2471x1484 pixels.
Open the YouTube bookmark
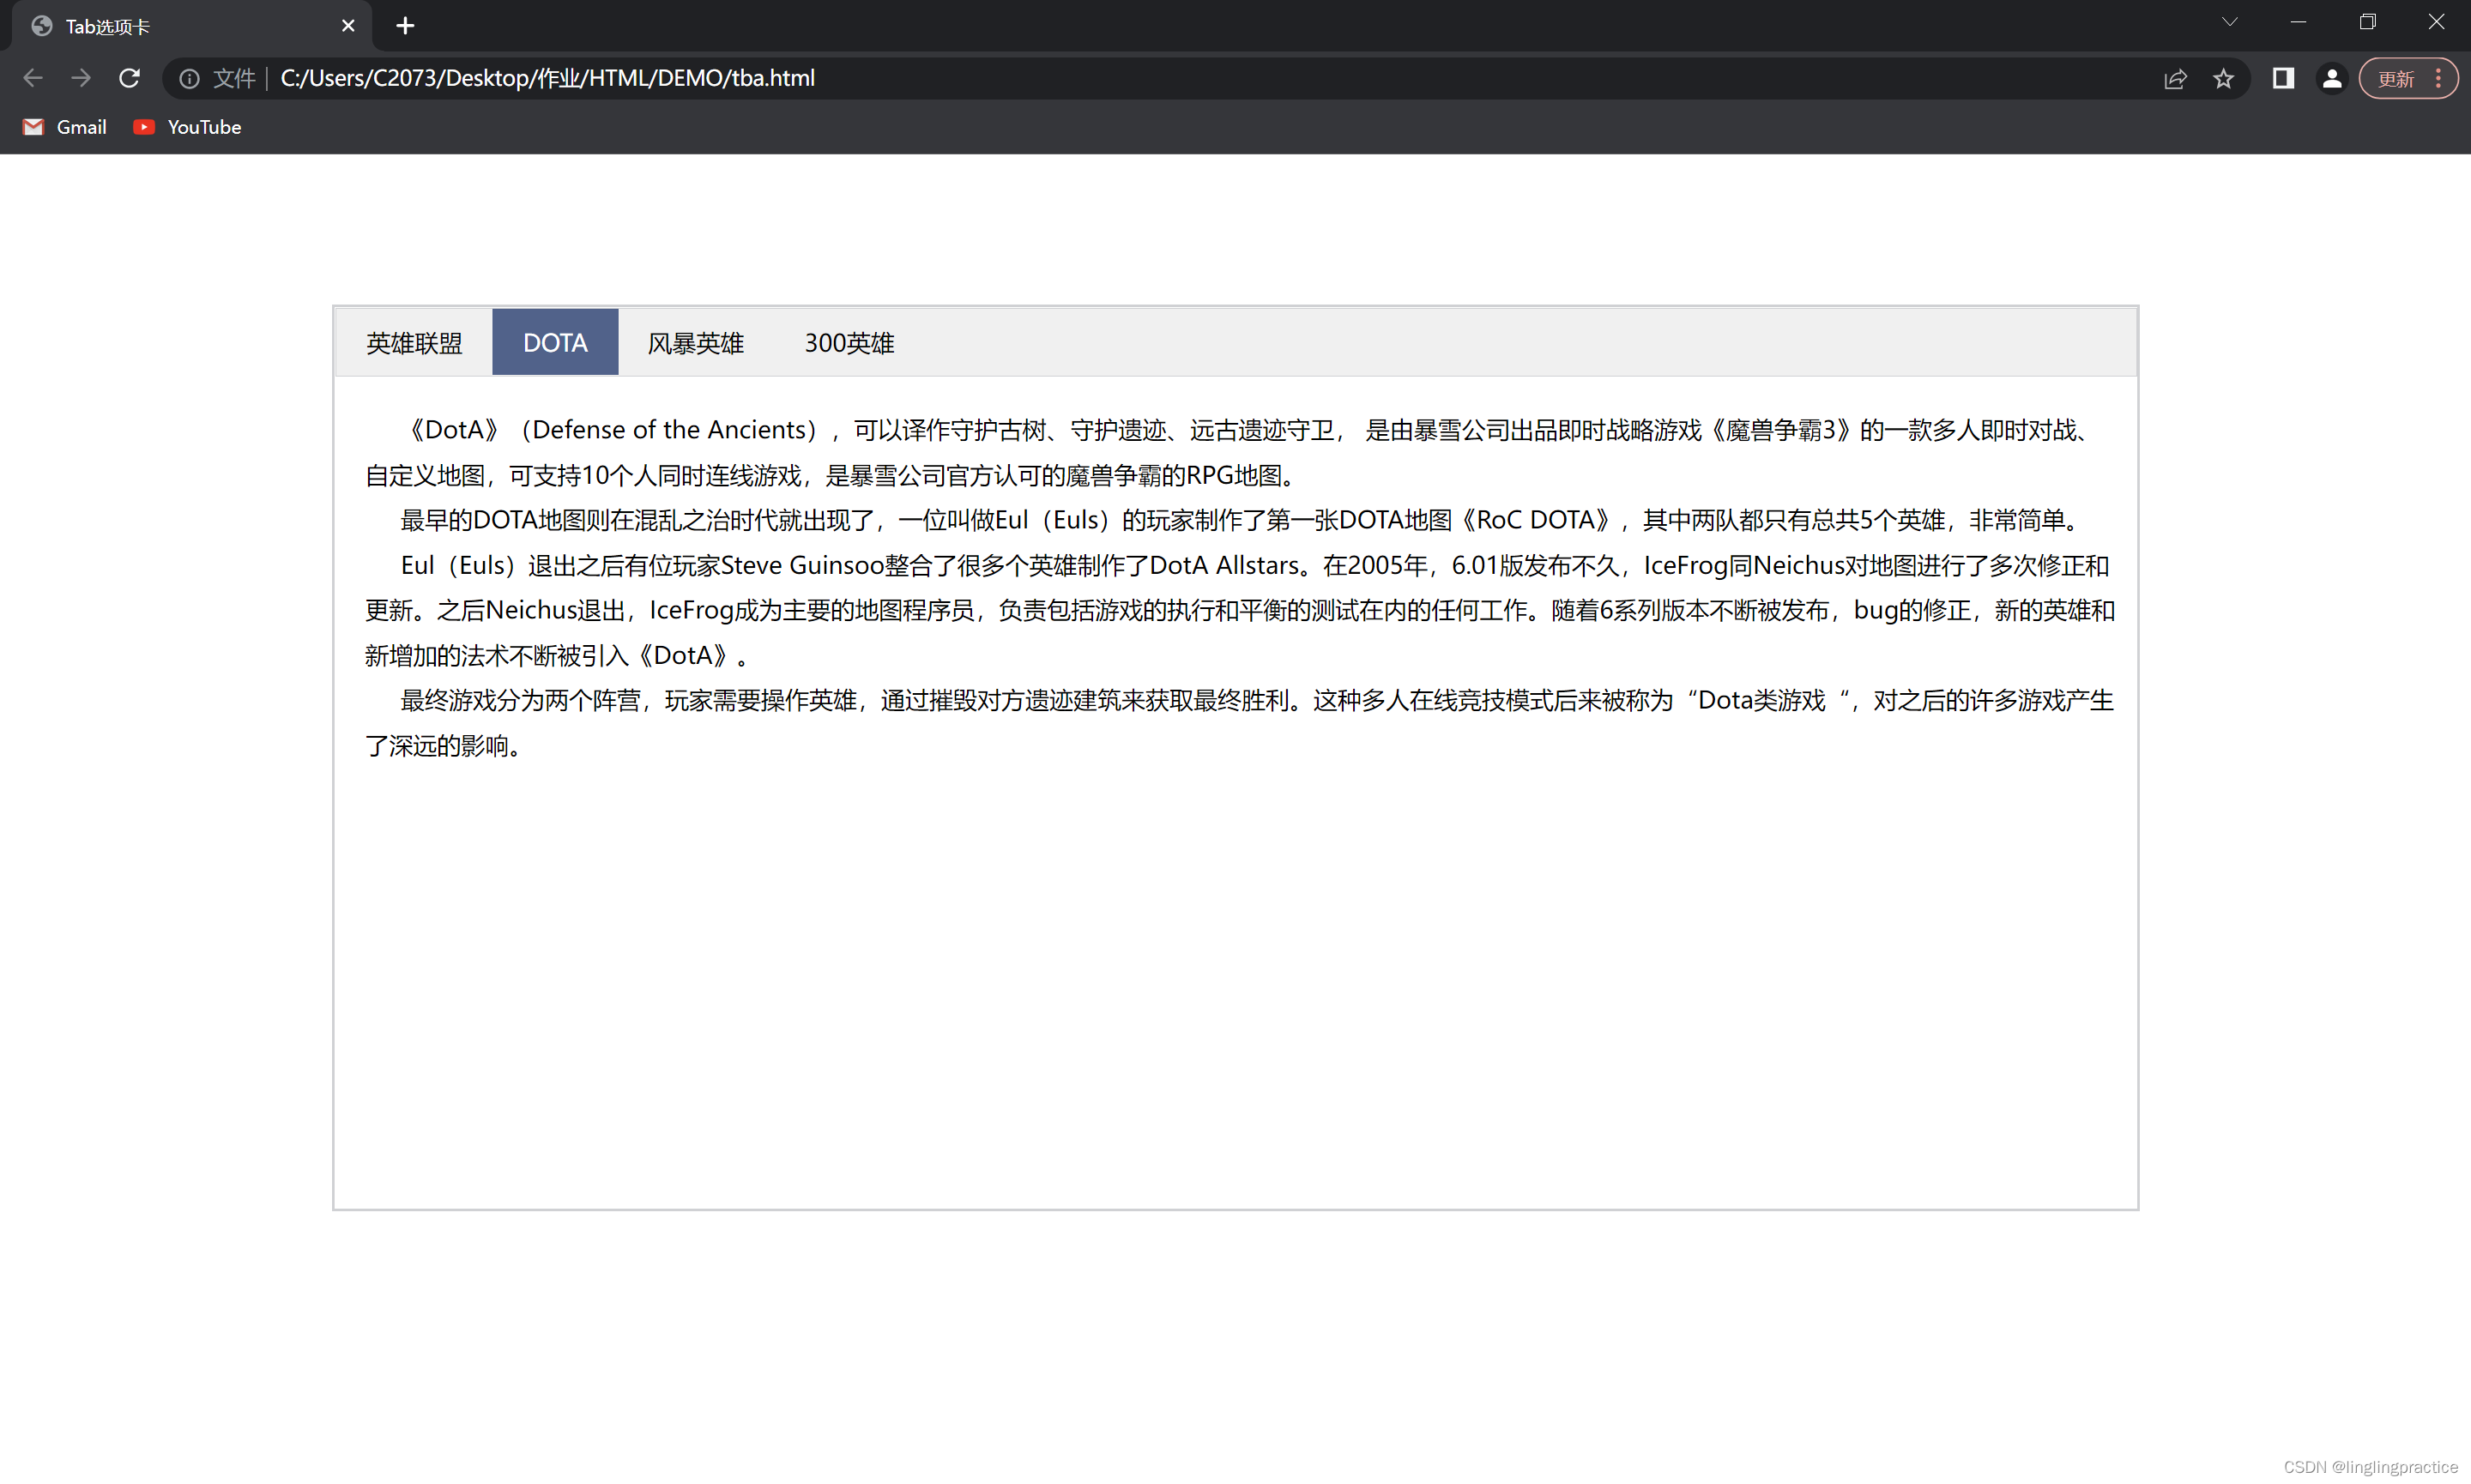pos(187,127)
